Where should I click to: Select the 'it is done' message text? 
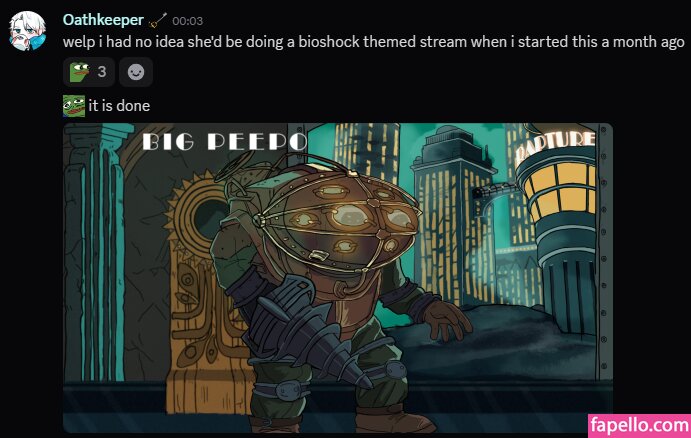(x=119, y=106)
